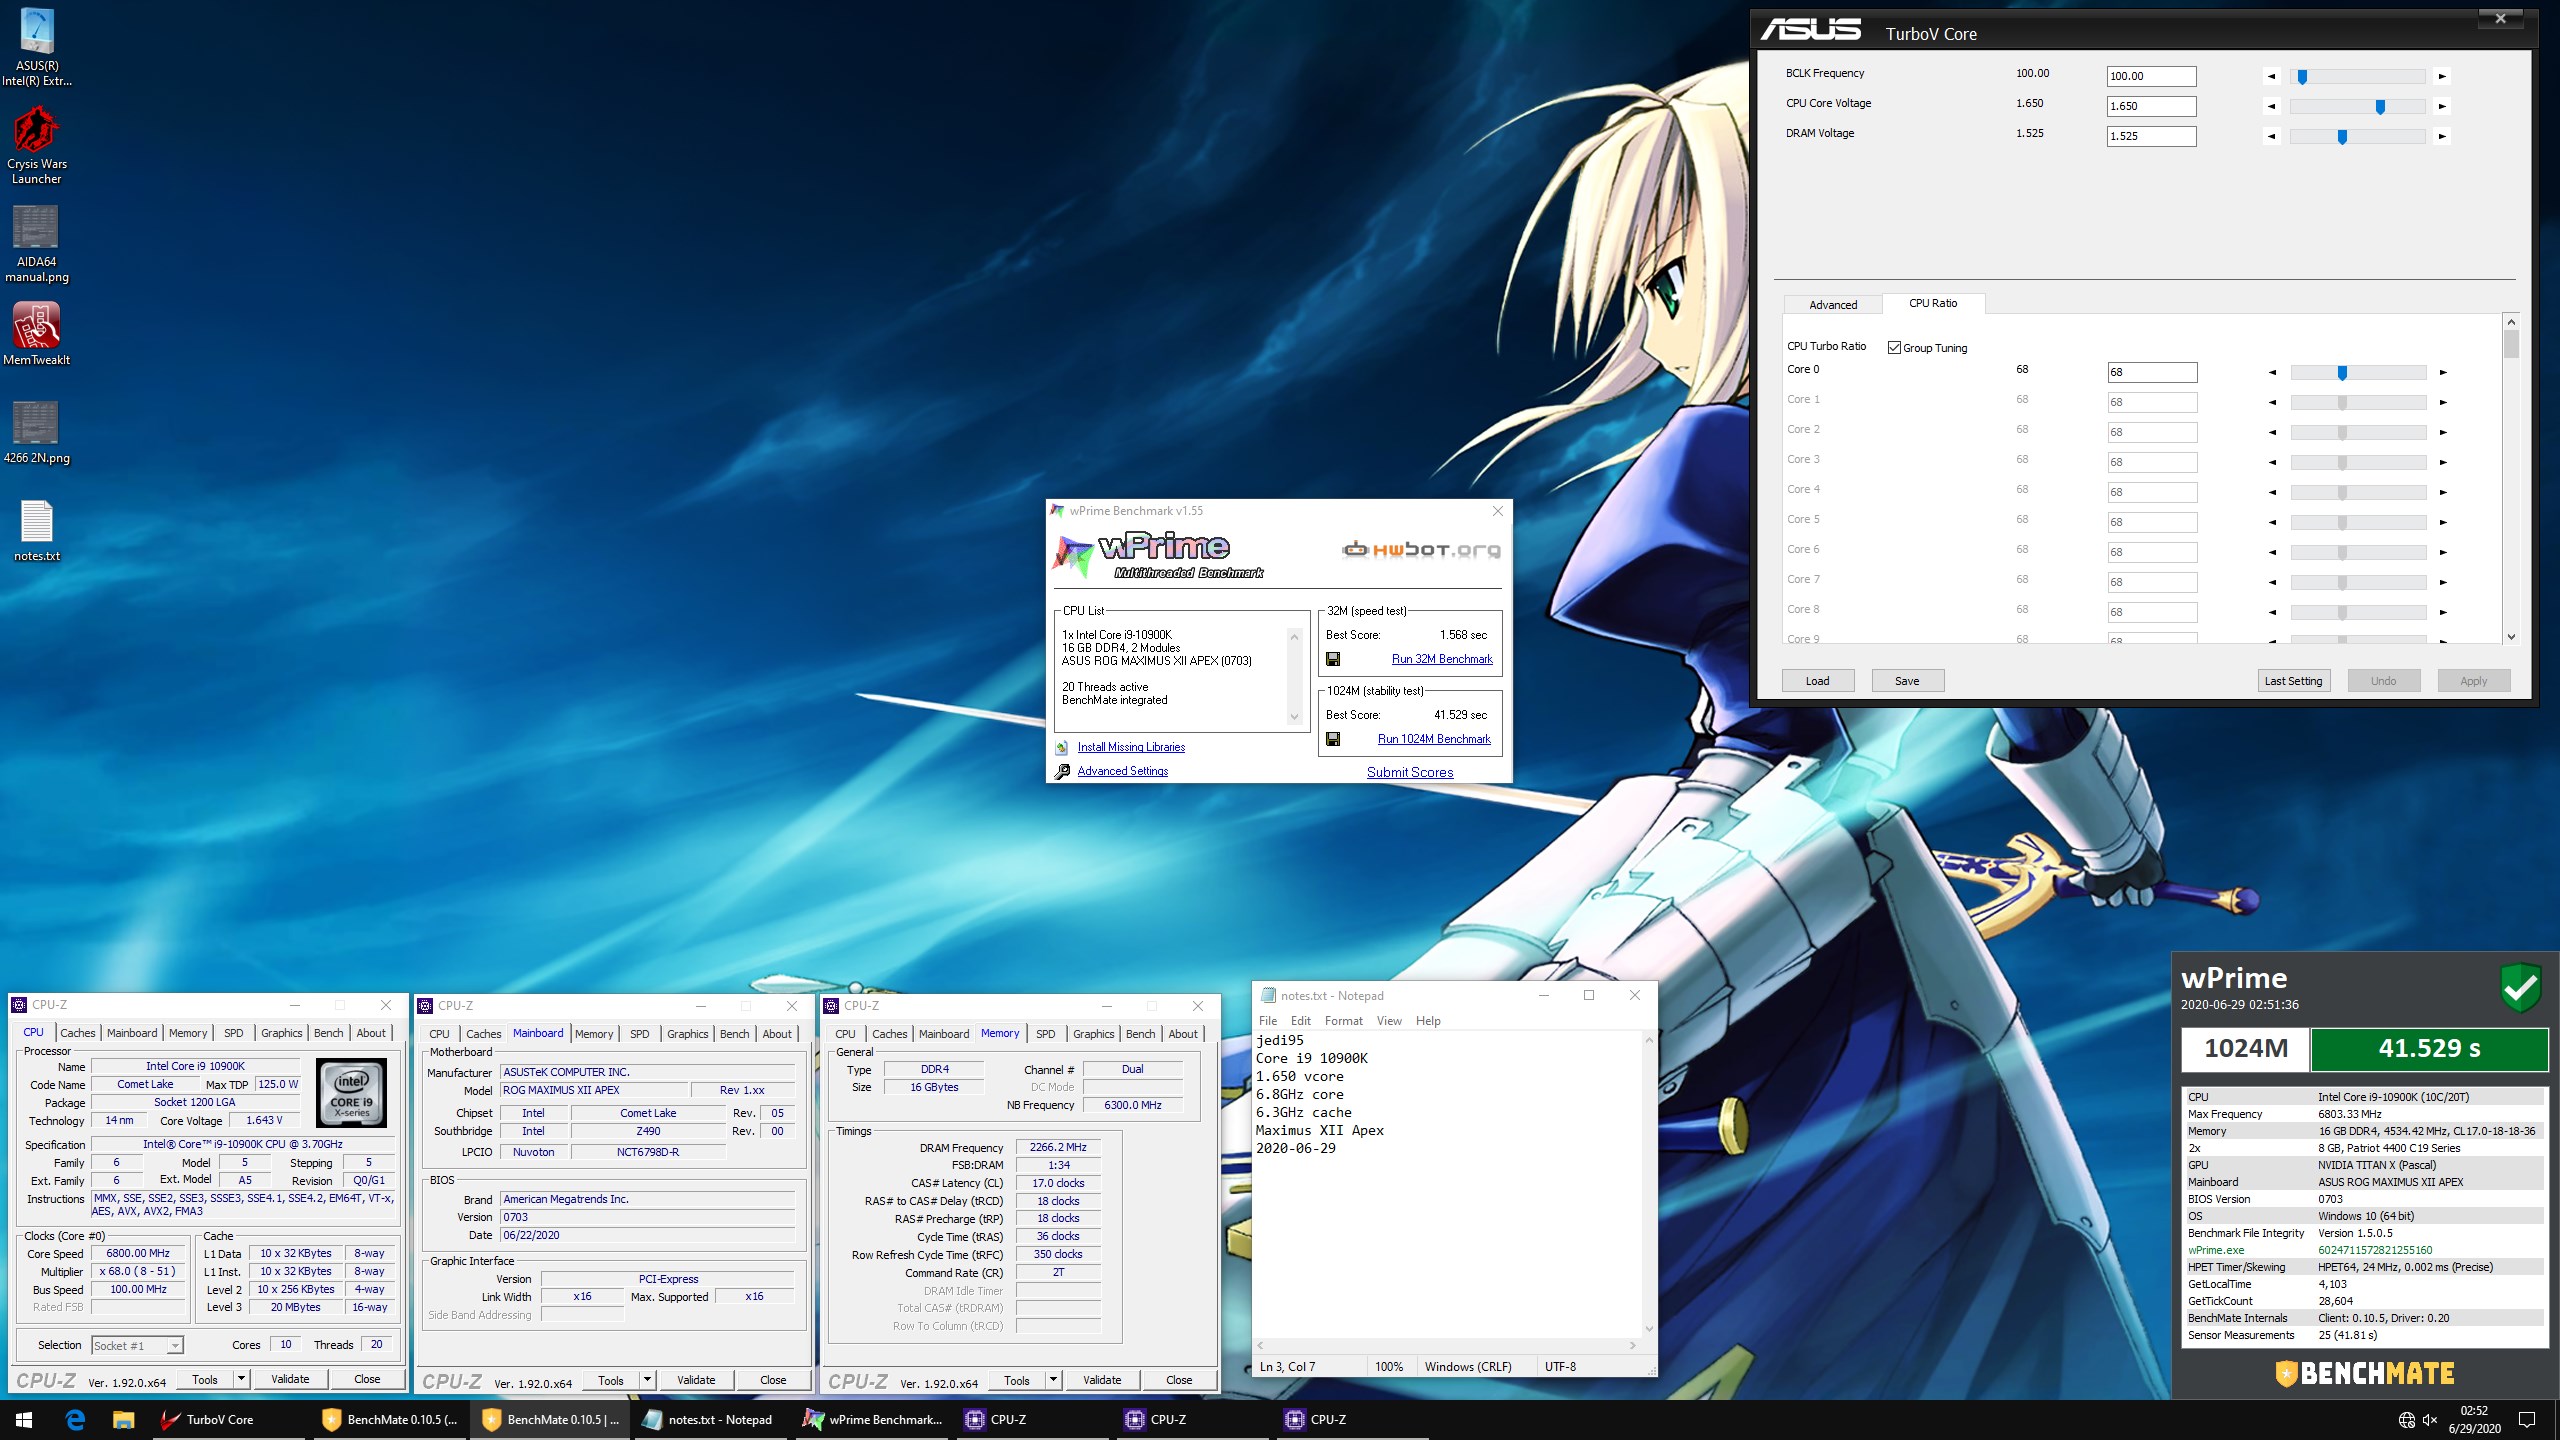2560x1440 pixels.
Task: Click the BCLK Frequency slider handle
Action: point(2302,76)
